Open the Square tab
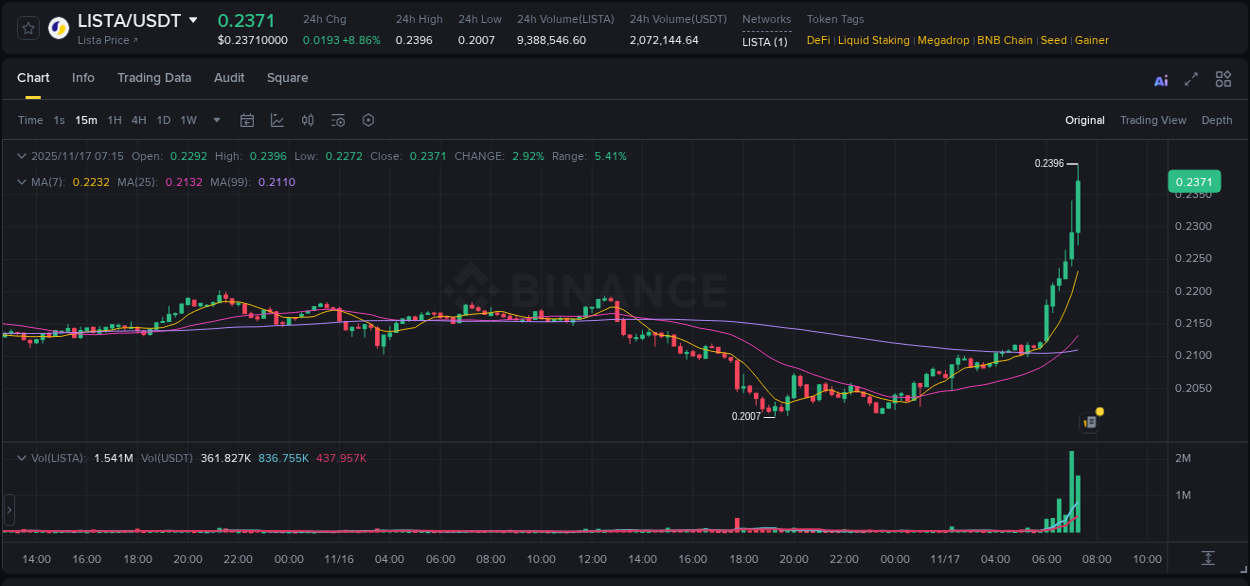The height and width of the screenshot is (586, 1250). [x=287, y=78]
